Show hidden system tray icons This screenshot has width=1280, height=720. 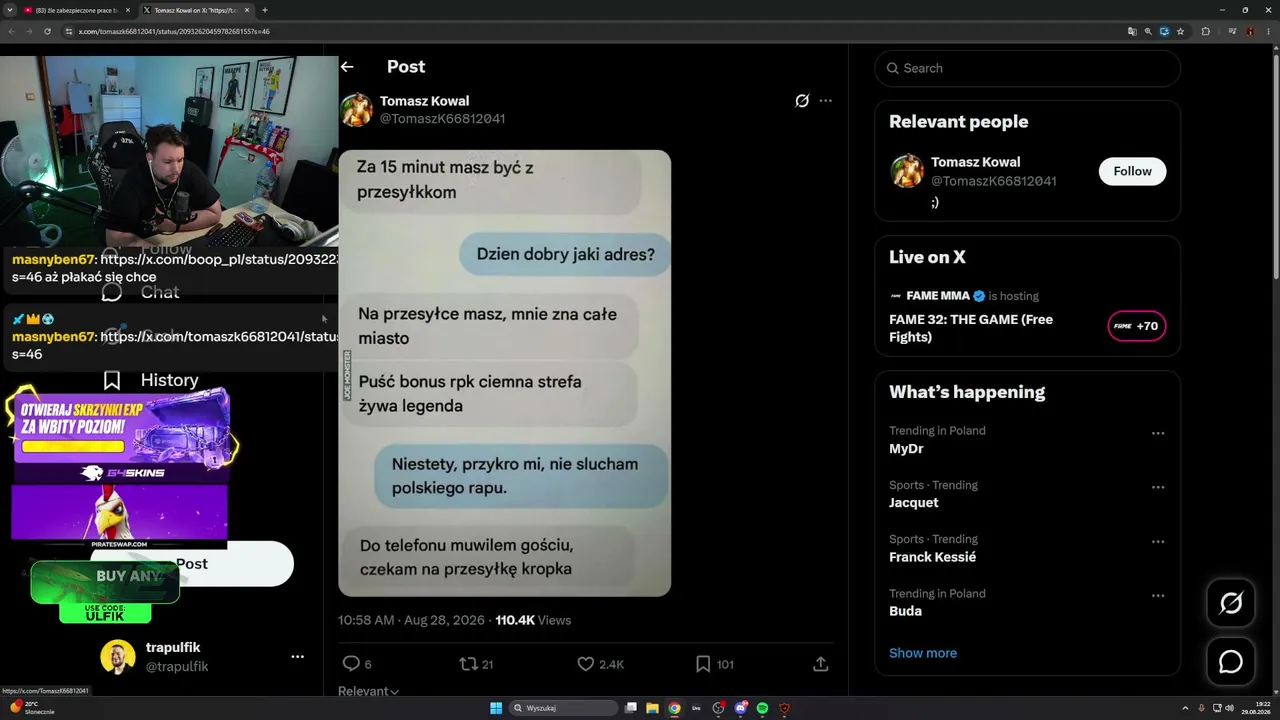click(1186, 708)
